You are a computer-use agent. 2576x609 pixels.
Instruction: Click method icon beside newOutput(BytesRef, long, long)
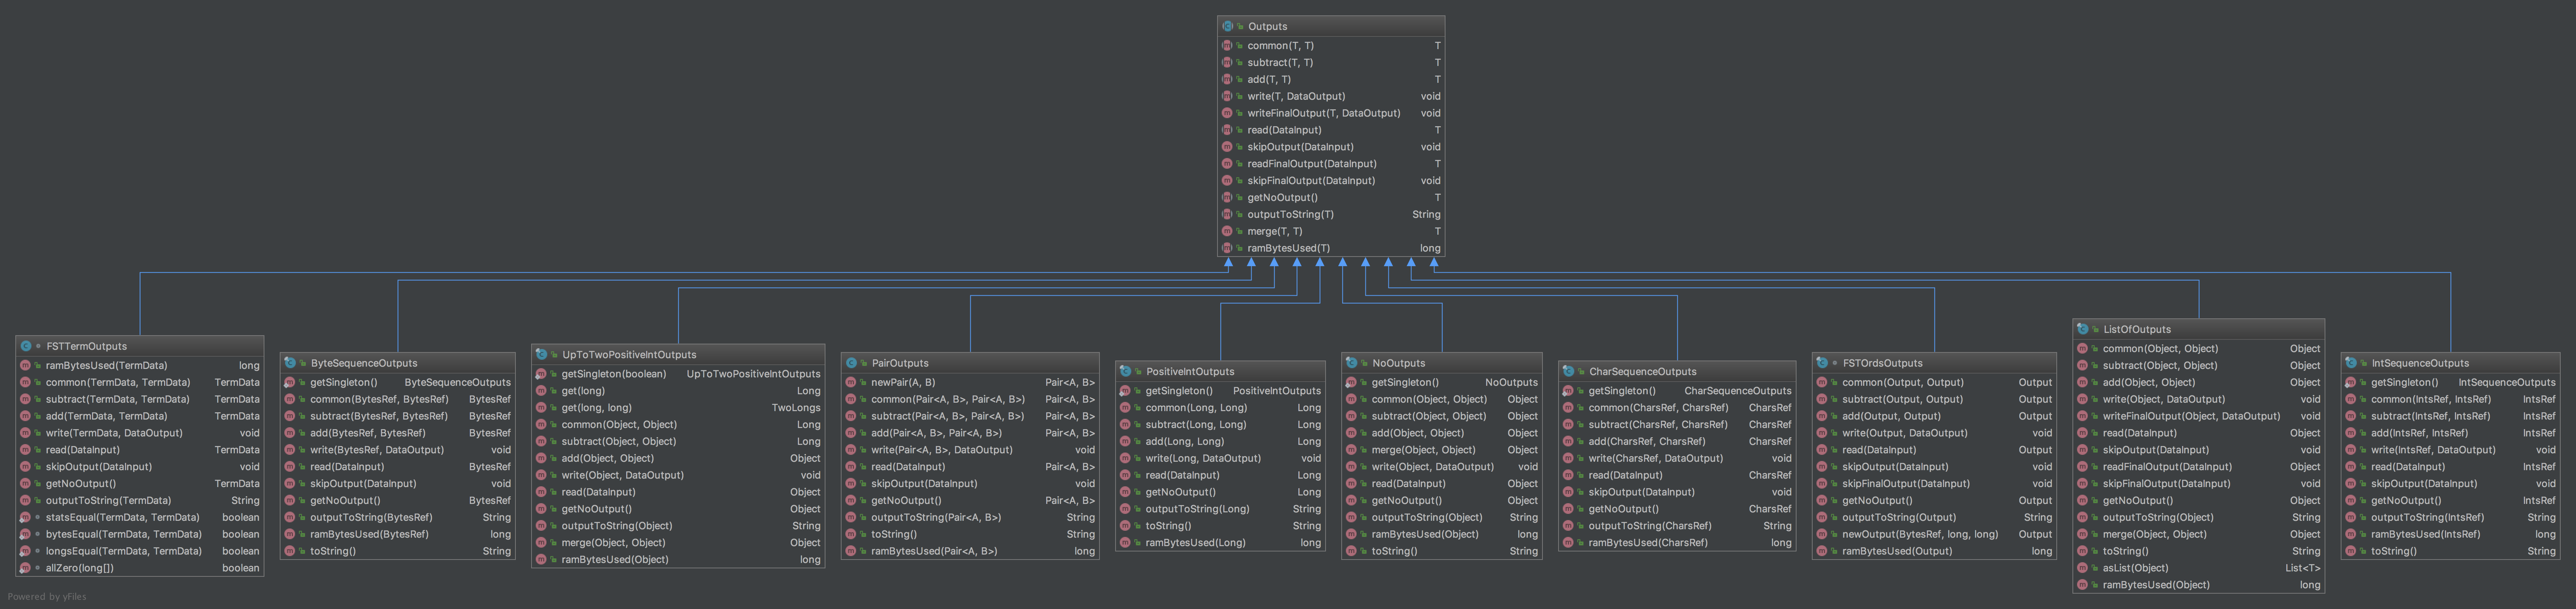coord(1822,534)
